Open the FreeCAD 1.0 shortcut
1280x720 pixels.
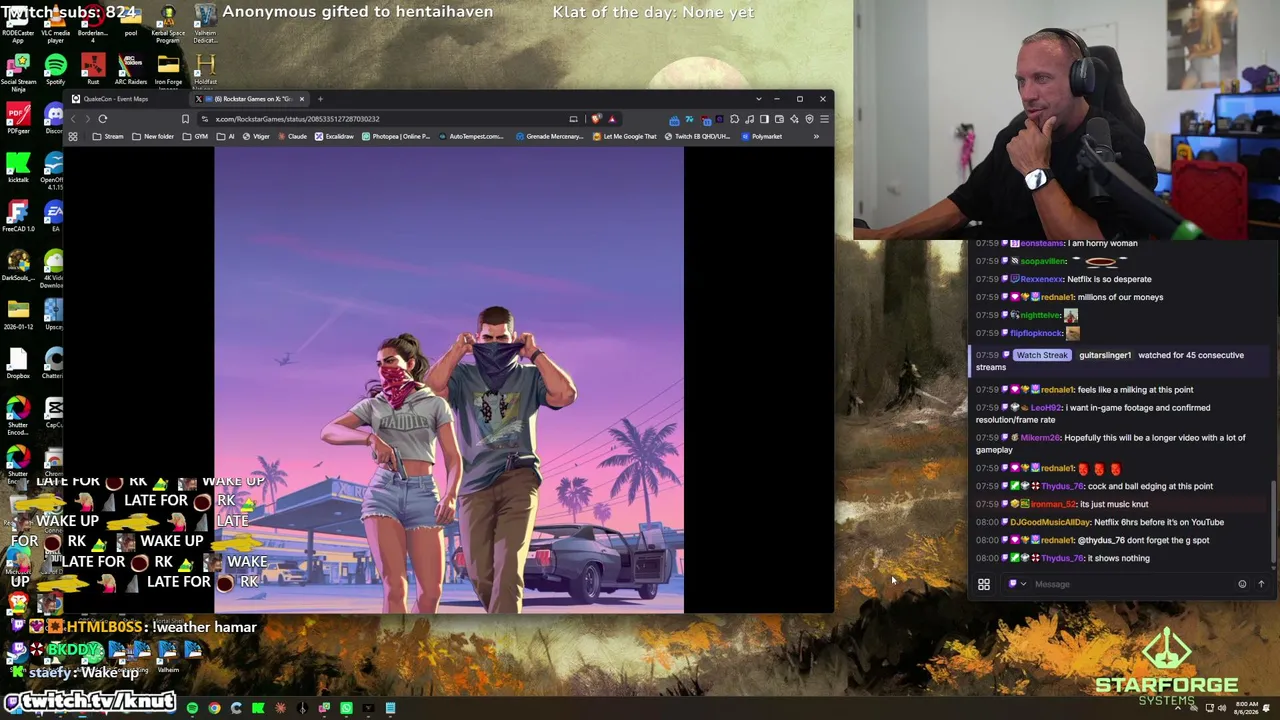[17, 214]
